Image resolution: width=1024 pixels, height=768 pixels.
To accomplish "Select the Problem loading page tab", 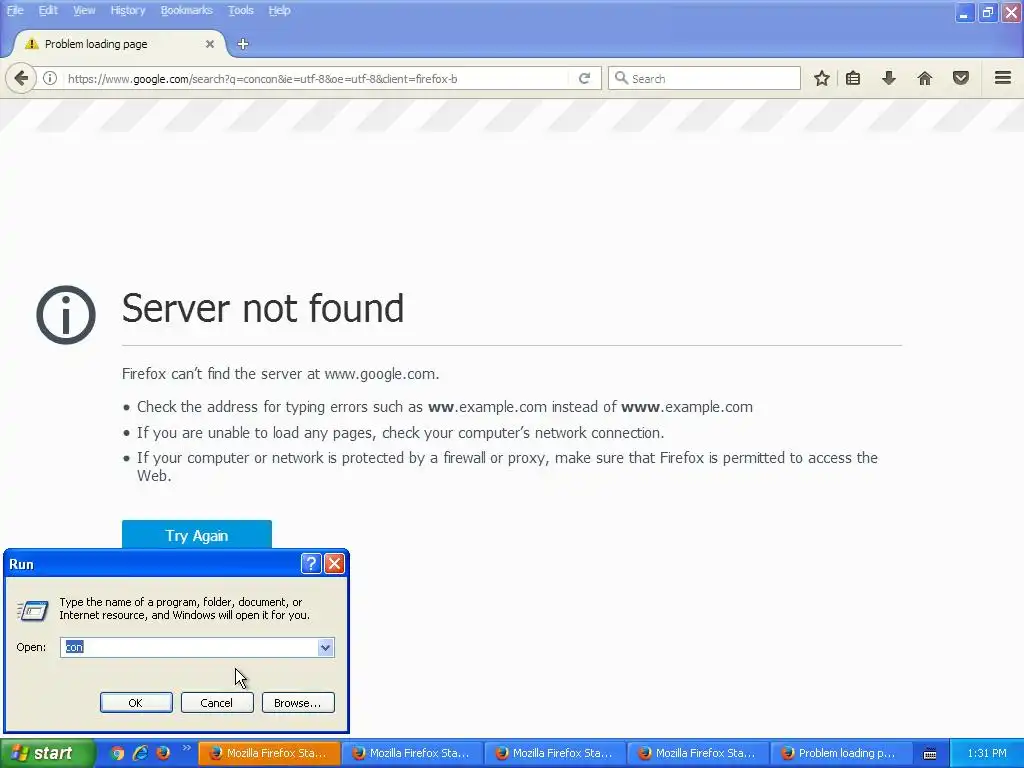I will pos(119,44).
